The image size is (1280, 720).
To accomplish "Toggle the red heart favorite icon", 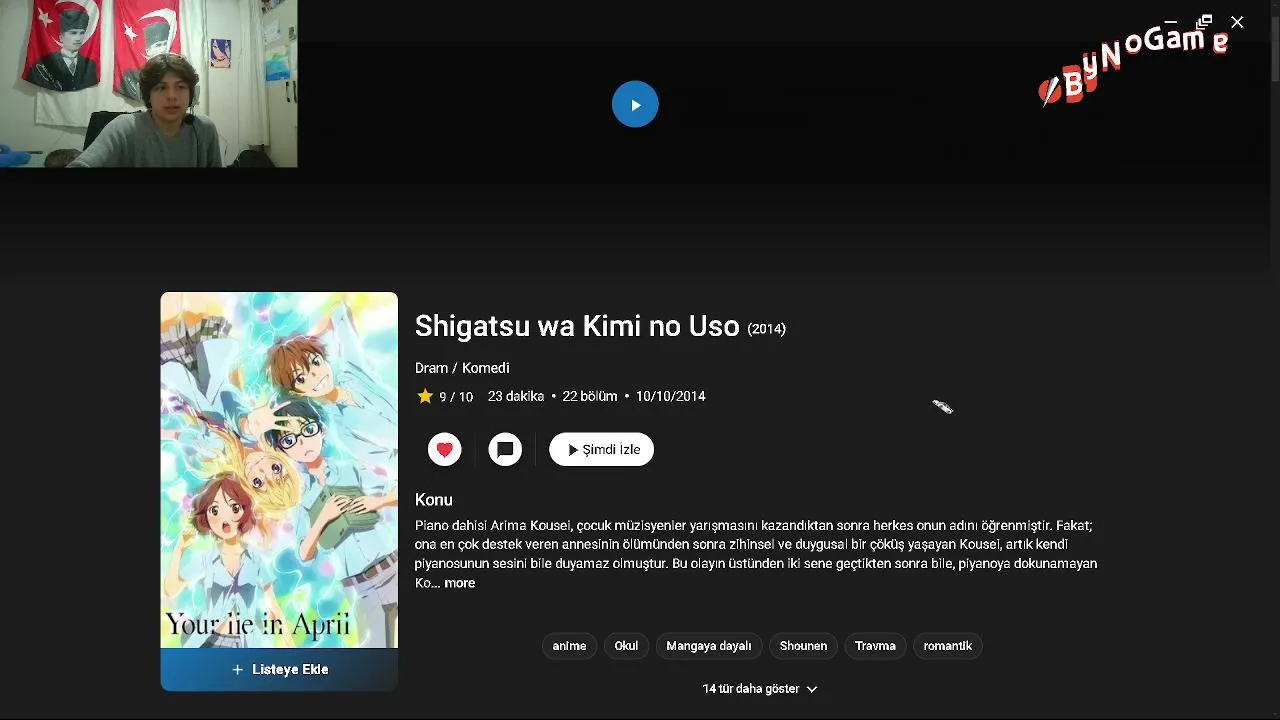I will point(445,450).
